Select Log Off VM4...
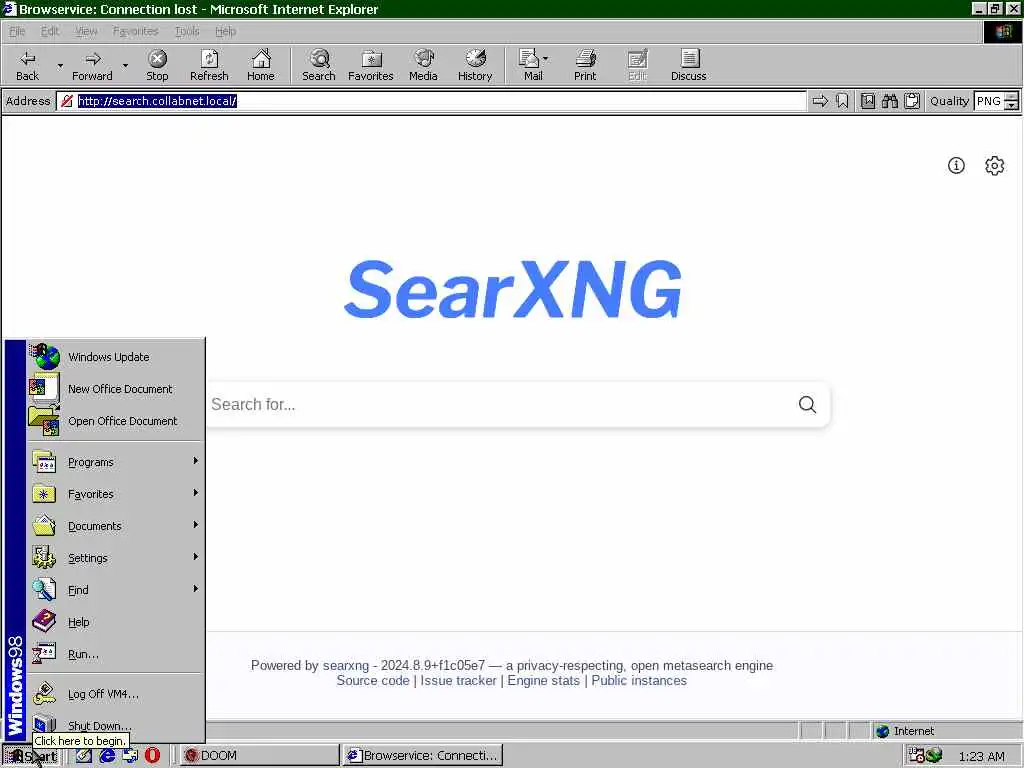Image resolution: width=1024 pixels, height=768 pixels. coord(115,694)
